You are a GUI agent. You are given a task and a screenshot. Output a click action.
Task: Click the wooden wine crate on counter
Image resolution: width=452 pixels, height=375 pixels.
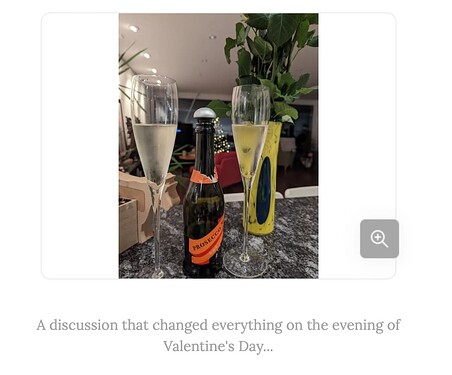[128, 223]
